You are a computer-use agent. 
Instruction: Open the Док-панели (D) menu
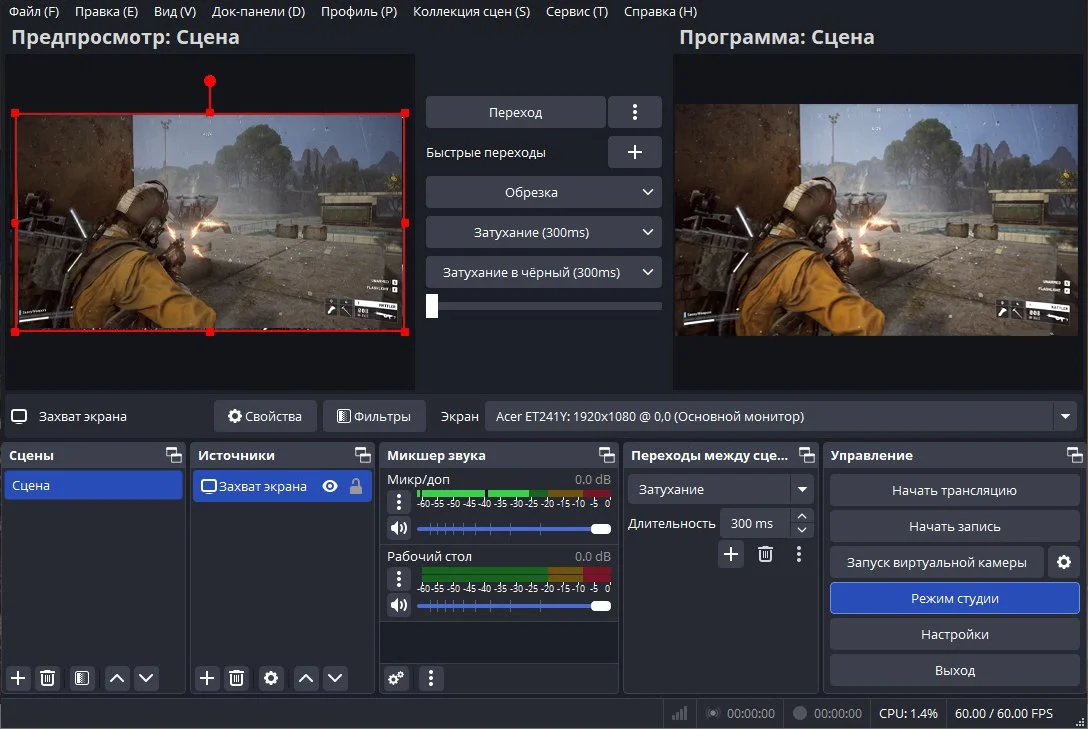(x=258, y=12)
